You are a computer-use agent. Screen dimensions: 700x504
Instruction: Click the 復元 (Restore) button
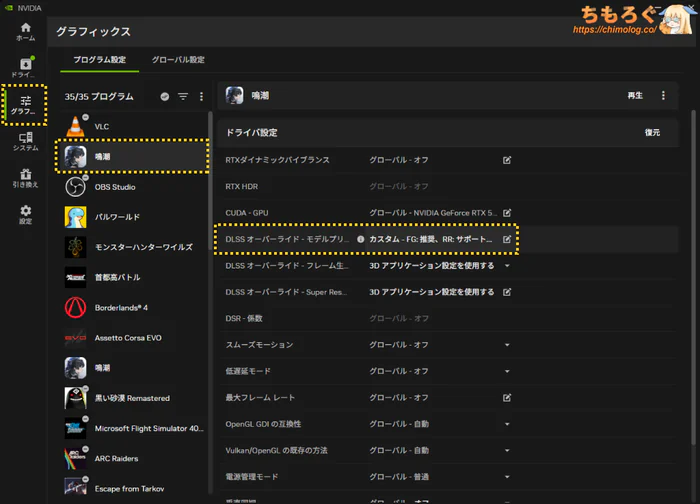(652, 132)
